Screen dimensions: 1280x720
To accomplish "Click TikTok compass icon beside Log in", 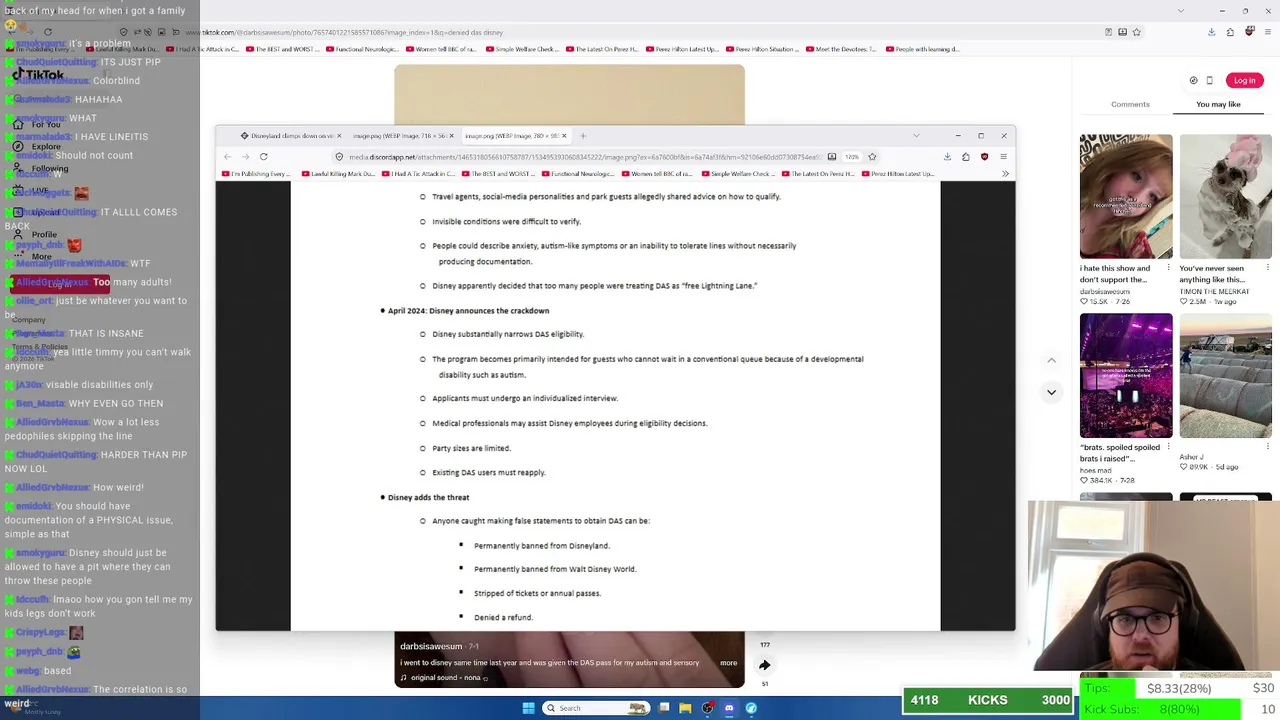I will click(x=1193, y=81).
